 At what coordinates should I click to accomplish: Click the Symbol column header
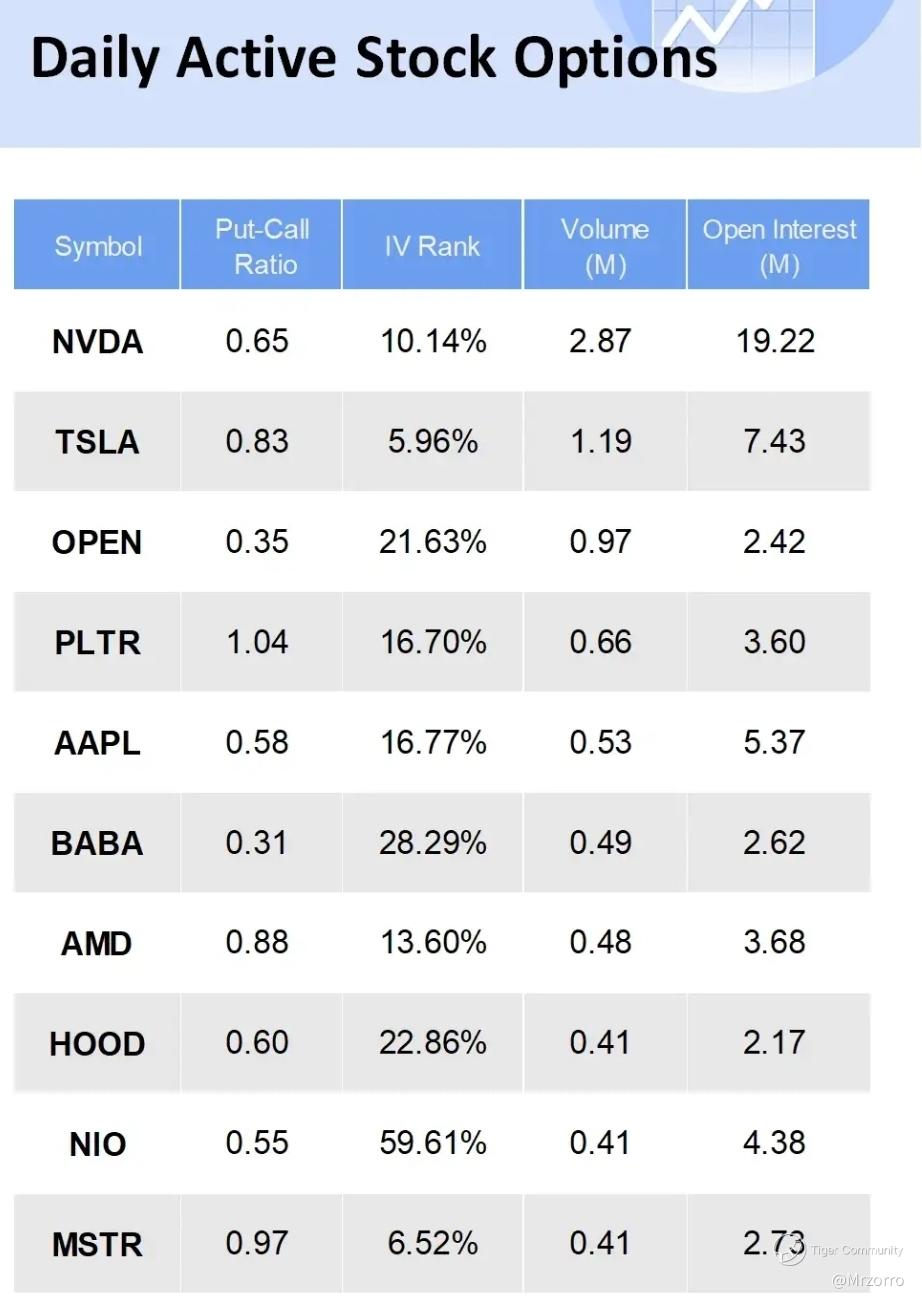98,246
